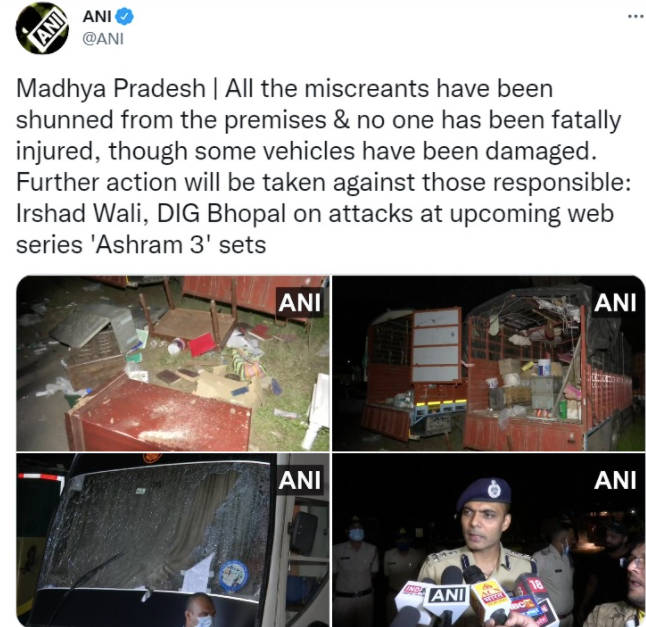The image size is (646, 627).
Task: Click the 'Ashram 3' text in the tweet
Action: pos(150,245)
